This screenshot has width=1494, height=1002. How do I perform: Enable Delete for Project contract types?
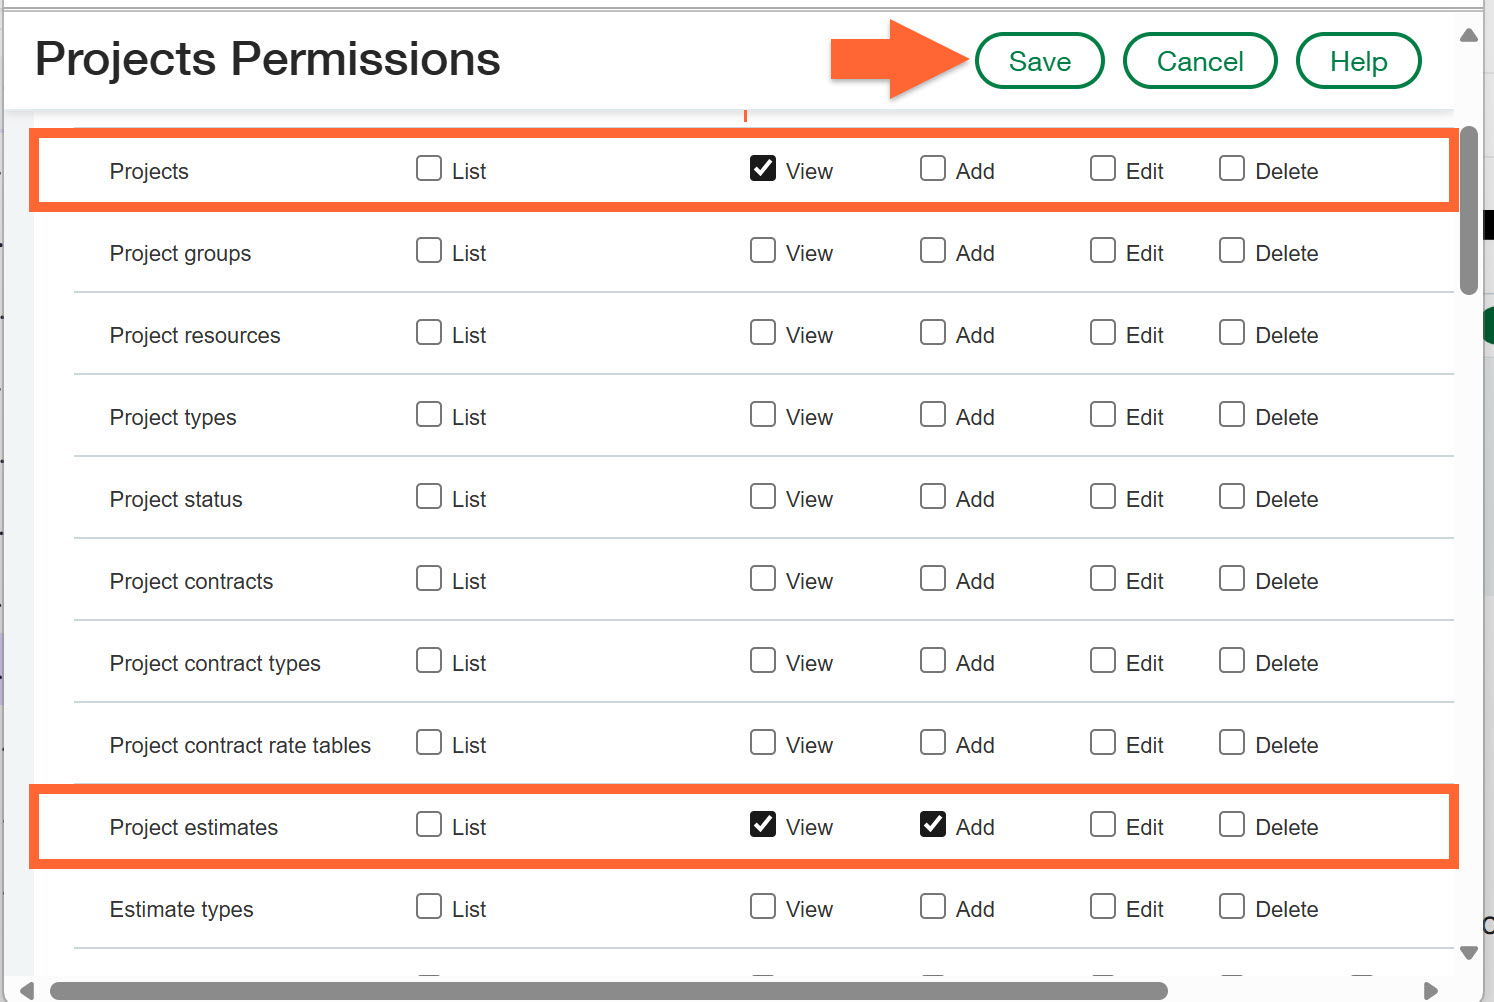click(1232, 660)
